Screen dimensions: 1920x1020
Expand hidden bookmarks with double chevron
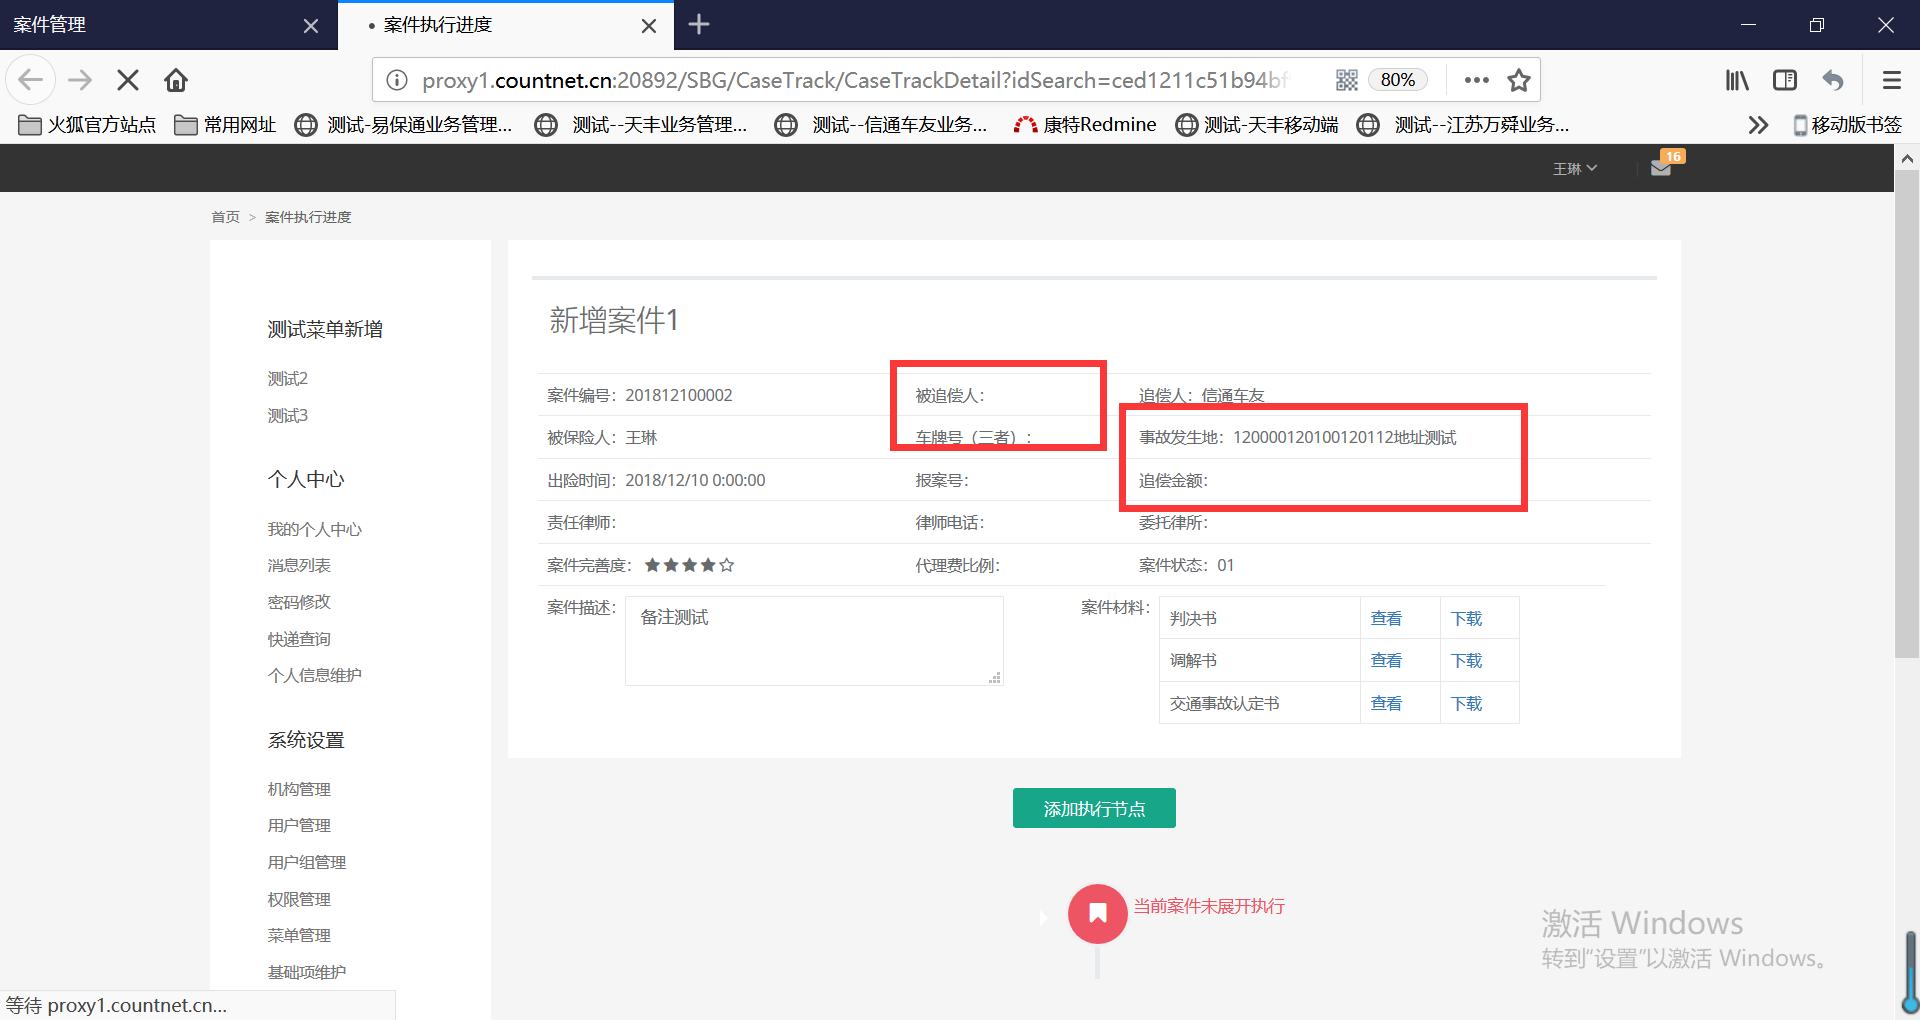pyautogui.click(x=1758, y=125)
